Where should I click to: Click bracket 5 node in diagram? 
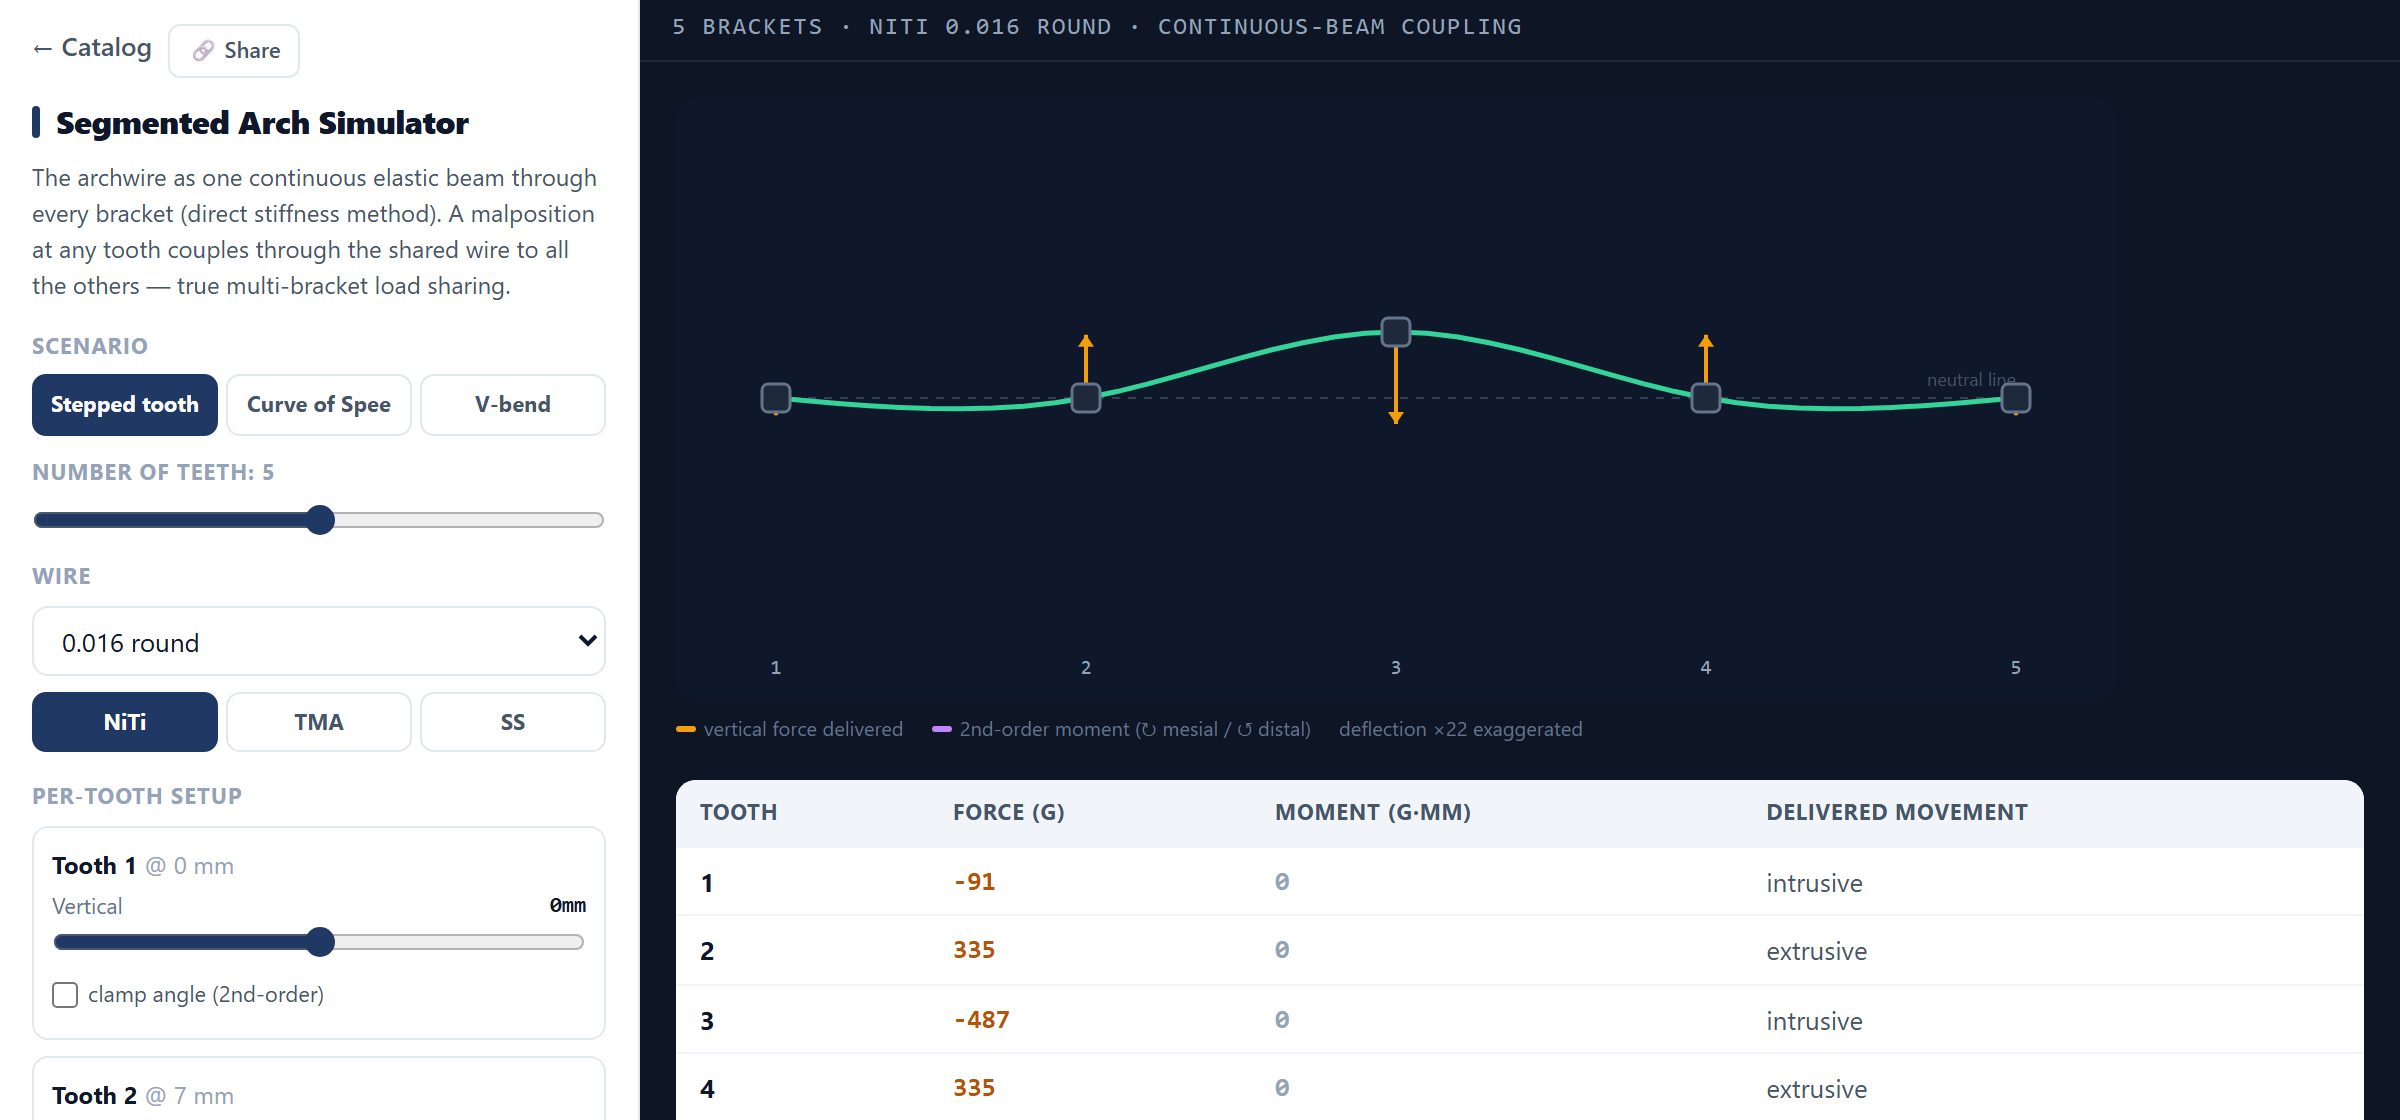(x=2016, y=398)
